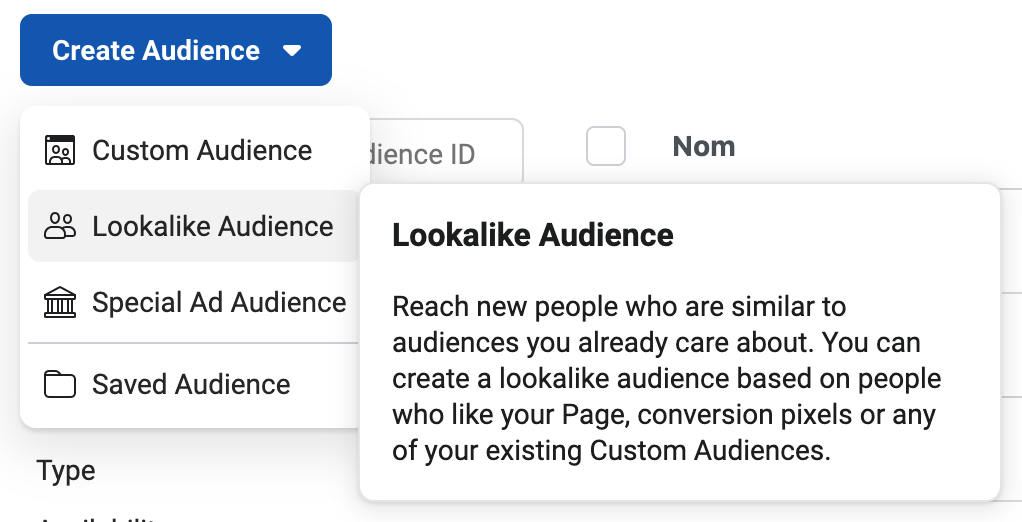Viewport: 1022px width, 522px height.
Task: Click the Saved Audience folder icon
Action: coord(60,385)
